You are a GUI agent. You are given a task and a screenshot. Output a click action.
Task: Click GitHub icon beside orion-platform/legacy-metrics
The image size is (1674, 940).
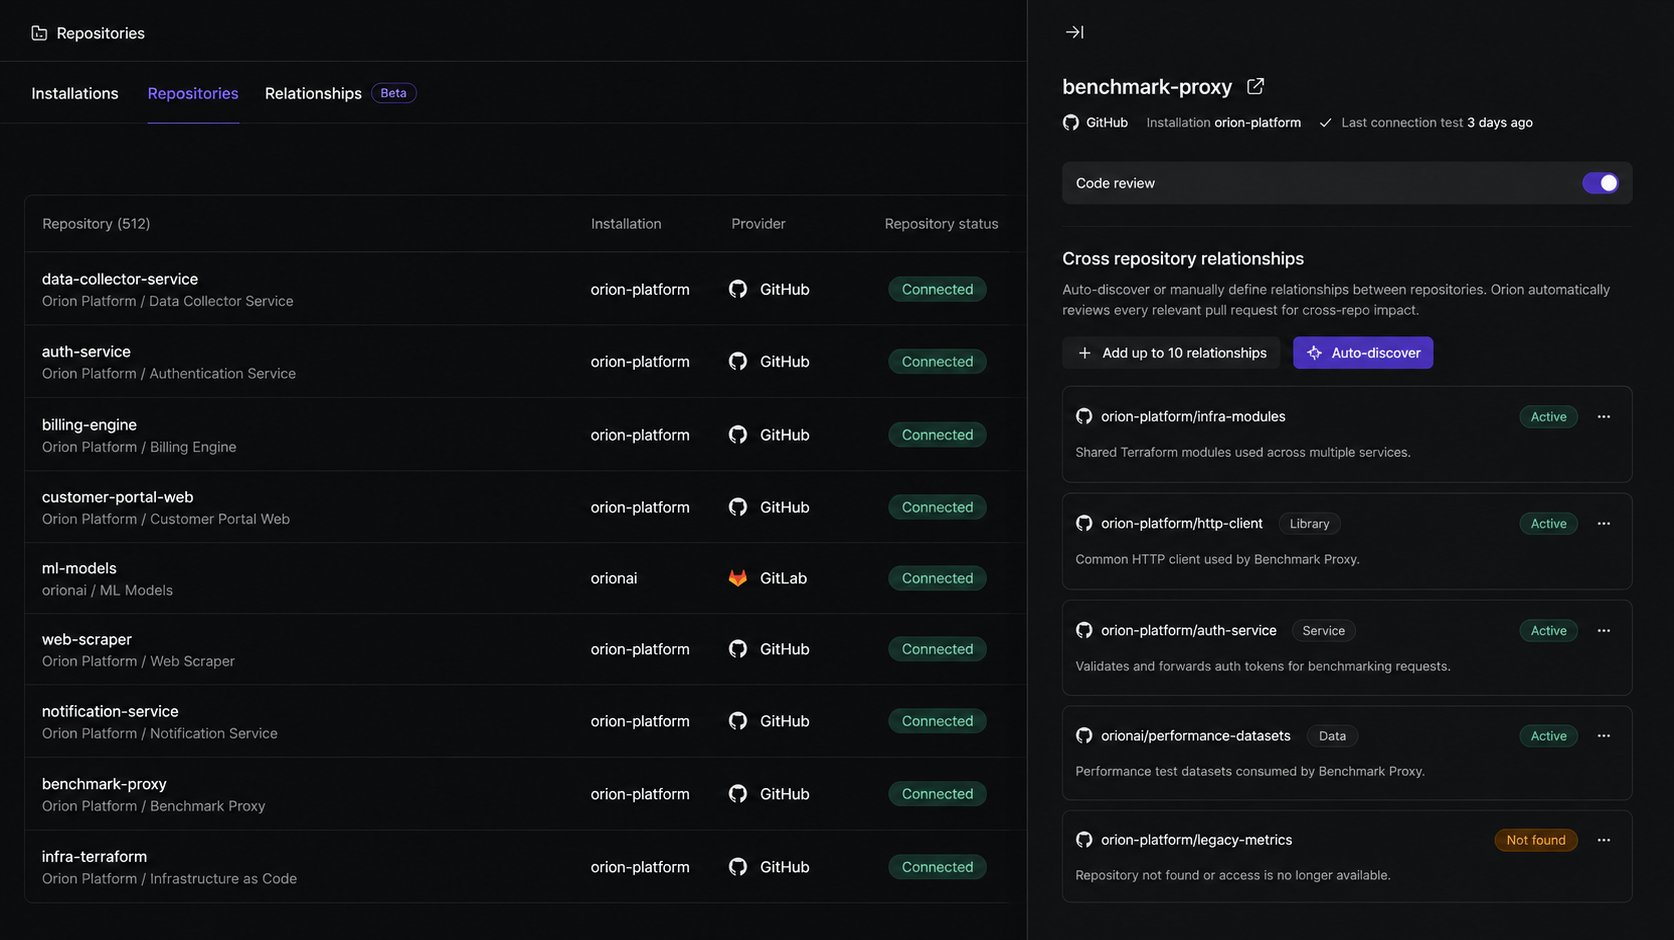point(1084,840)
